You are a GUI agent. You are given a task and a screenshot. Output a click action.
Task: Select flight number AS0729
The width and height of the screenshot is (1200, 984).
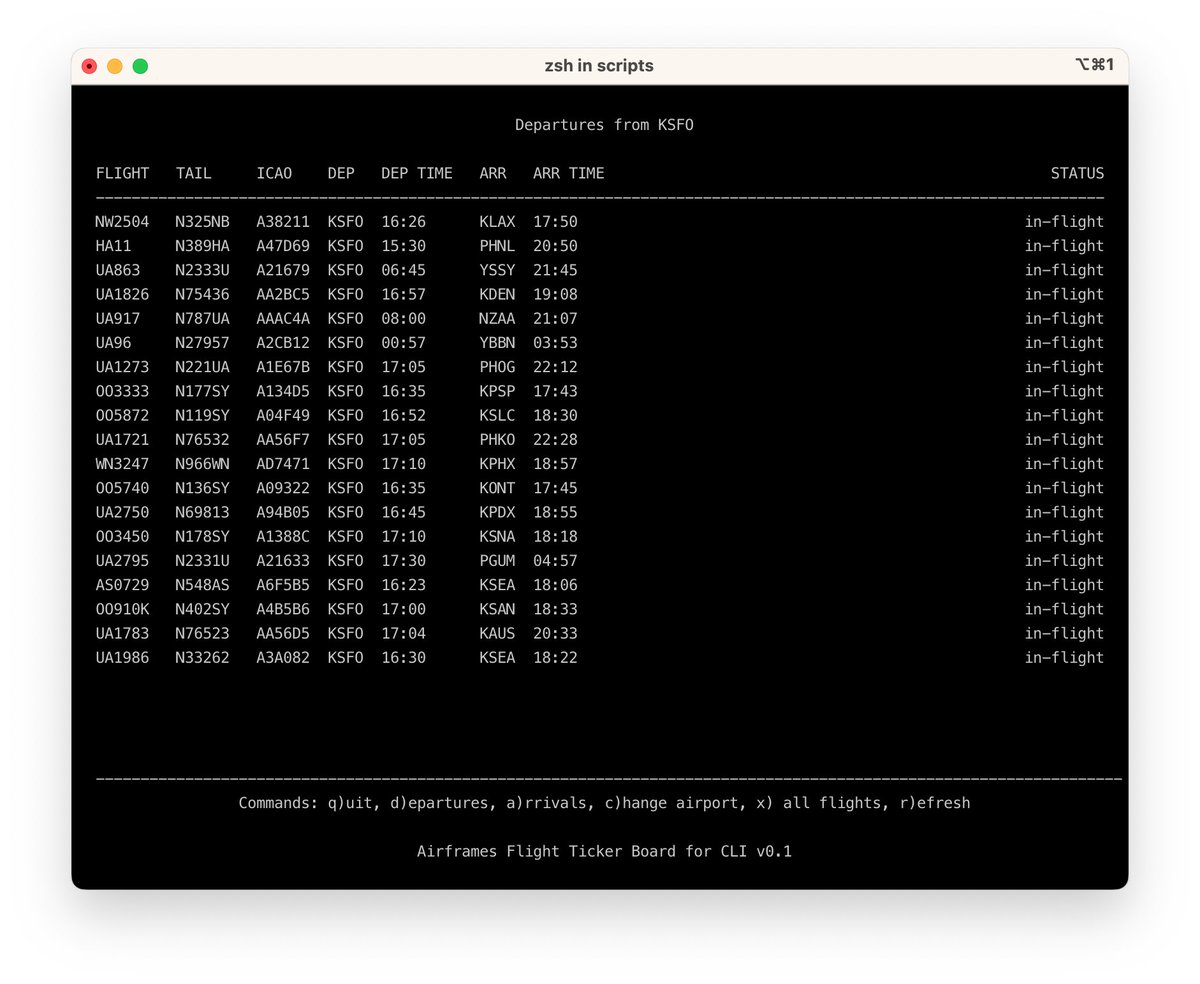pos(122,585)
